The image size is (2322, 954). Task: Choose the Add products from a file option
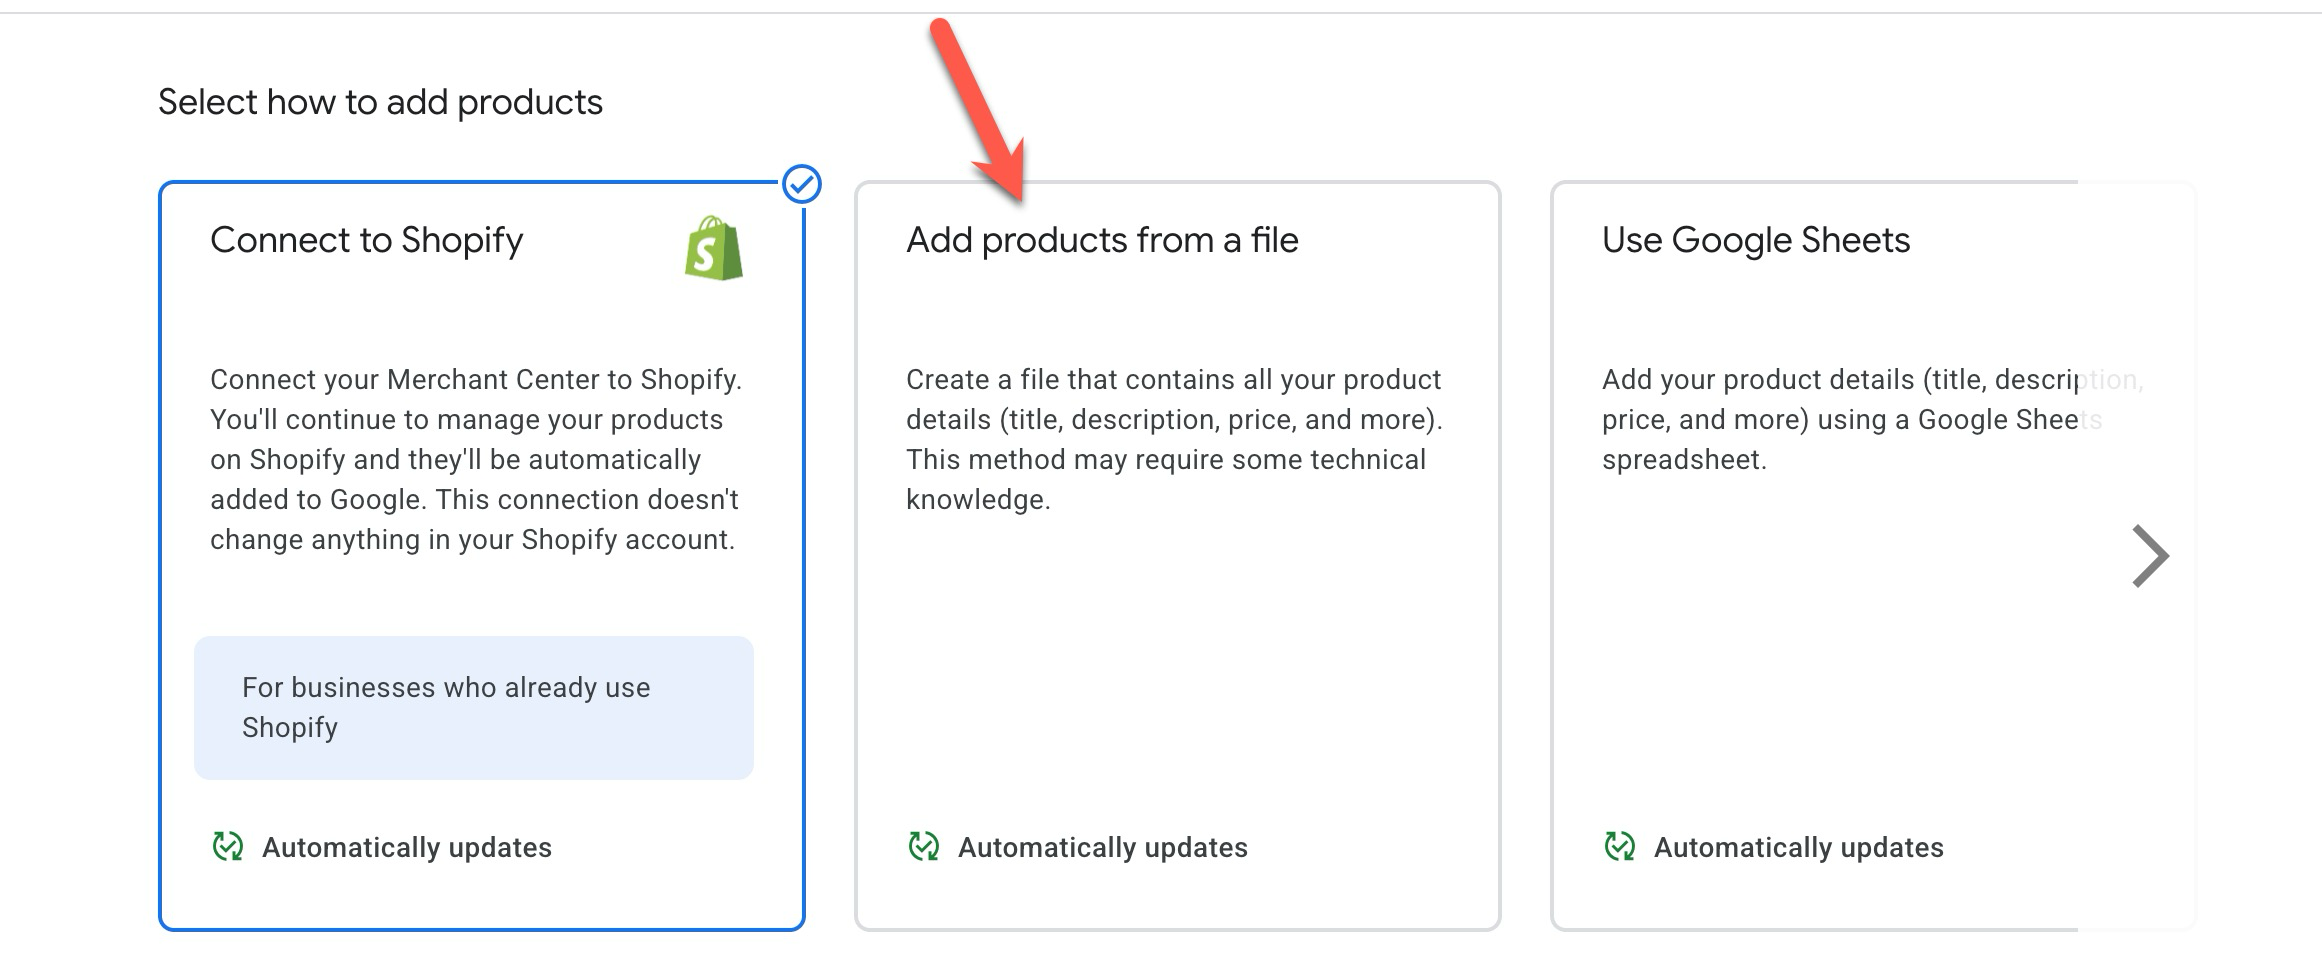[x=1177, y=555]
